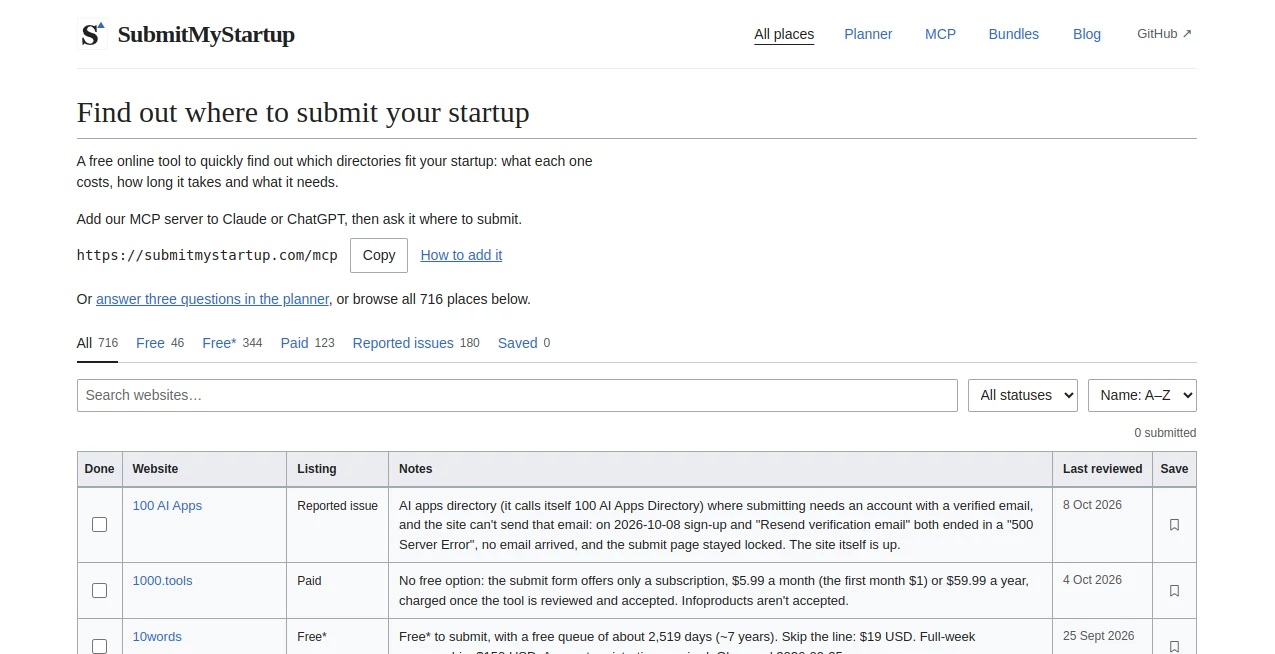Open the Planner page
The width and height of the screenshot is (1275, 654).
pos(868,34)
